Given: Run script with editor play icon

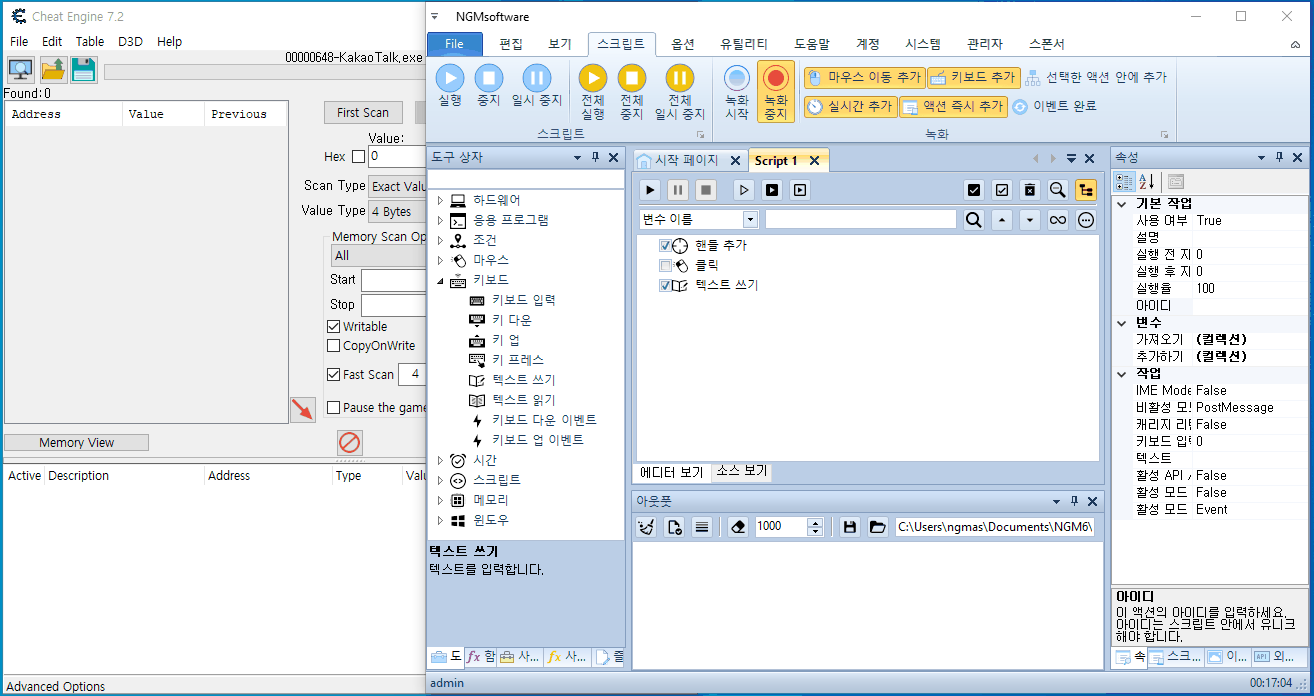Looking at the screenshot, I should pos(650,190).
